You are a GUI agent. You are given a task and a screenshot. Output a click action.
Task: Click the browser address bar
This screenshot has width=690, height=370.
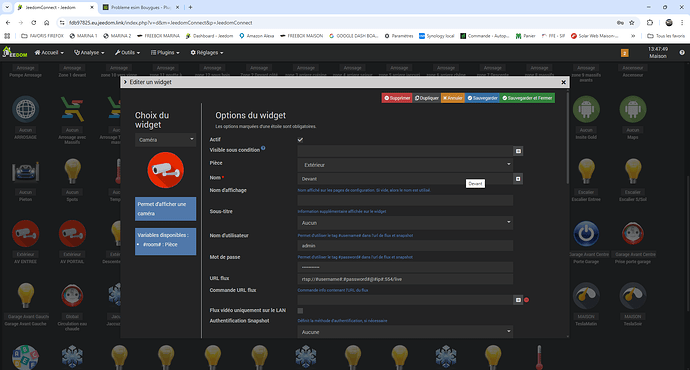(334, 22)
